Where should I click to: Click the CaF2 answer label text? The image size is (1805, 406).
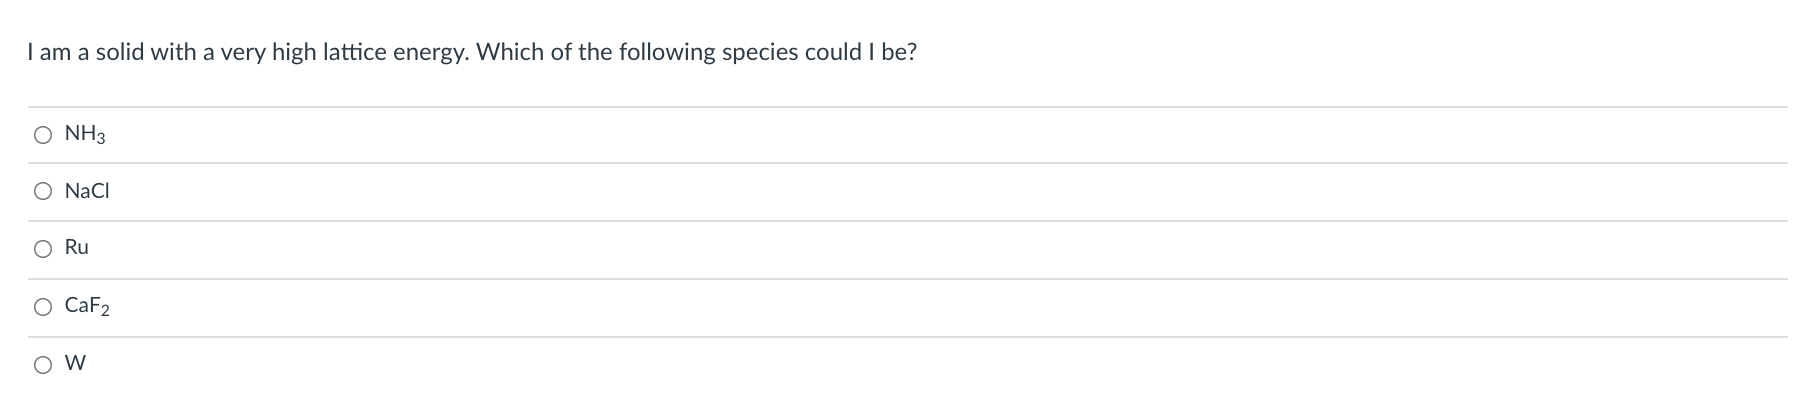87,306
